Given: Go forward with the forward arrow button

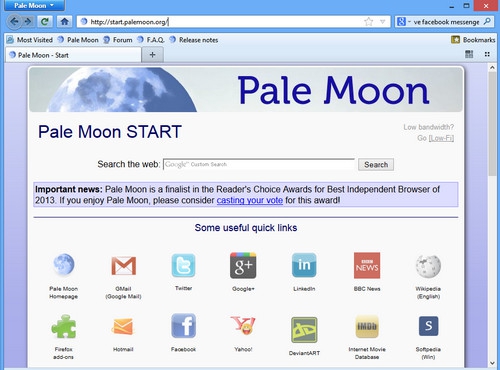Looking at the screenshot, I should coord(28,22).
